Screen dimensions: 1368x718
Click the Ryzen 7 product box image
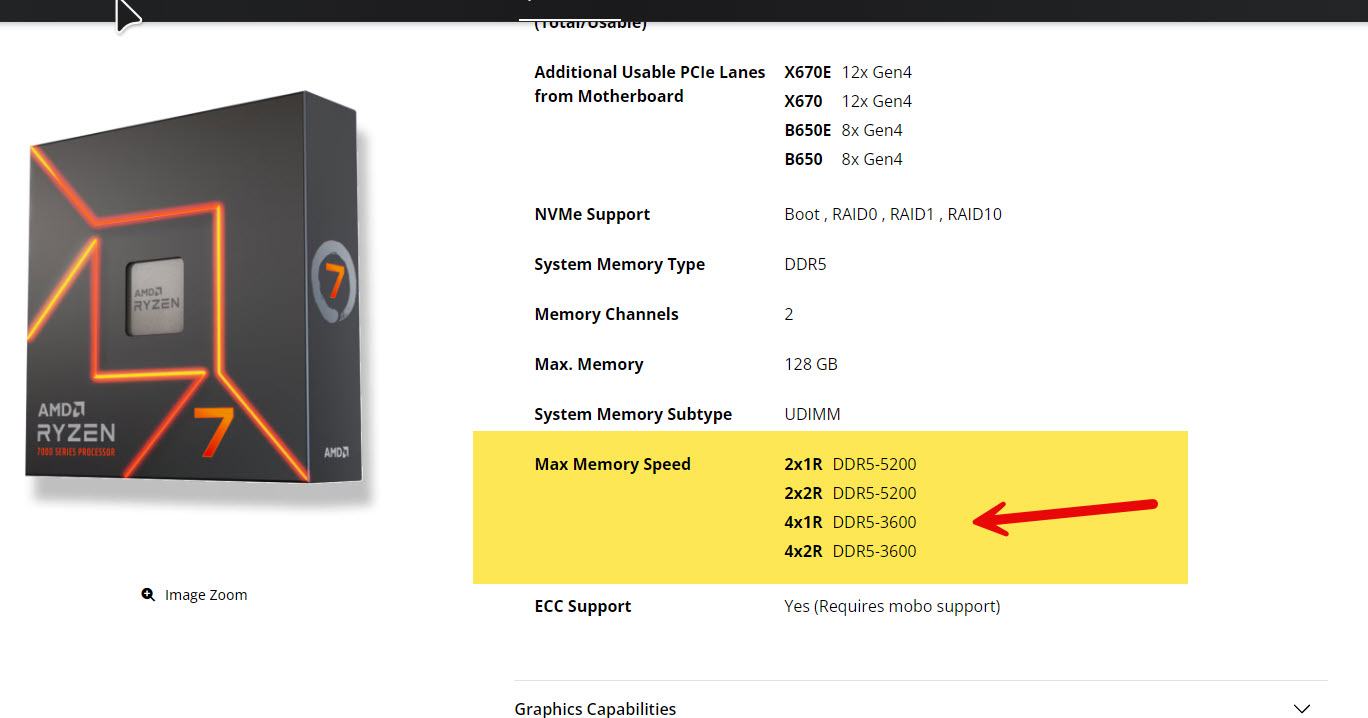pyautogui.click(x=195, y=300)
